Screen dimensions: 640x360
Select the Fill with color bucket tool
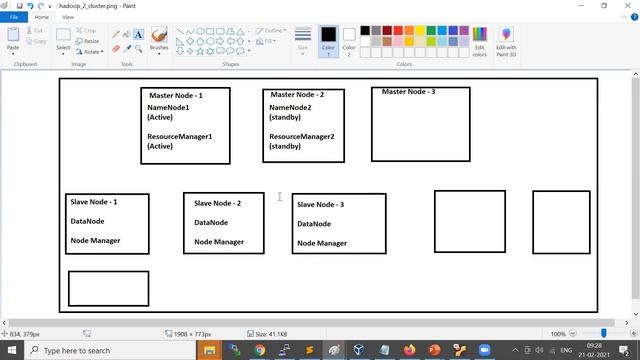(x=127, y=35)
